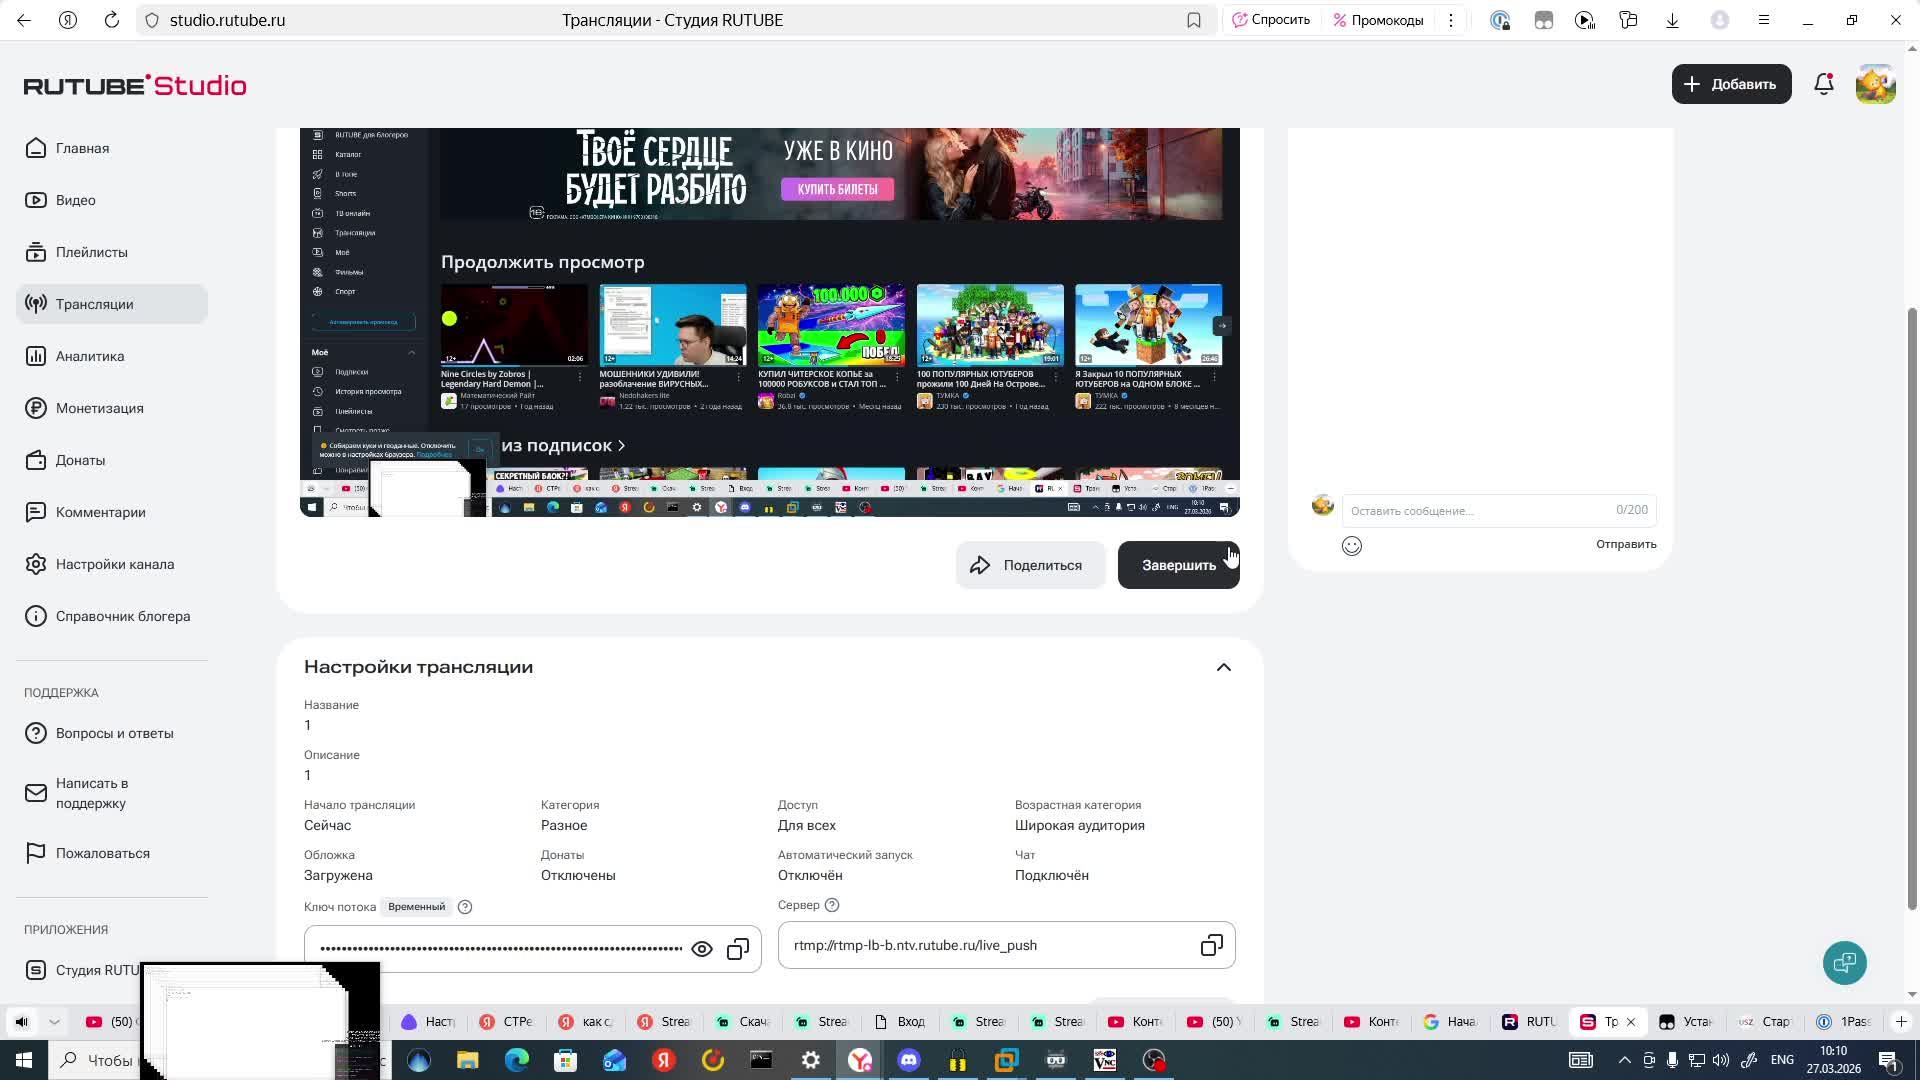This screenshot has height=1080, width=1920.
Task: Click the notifications bell icon
Action: coord(1823,85)
